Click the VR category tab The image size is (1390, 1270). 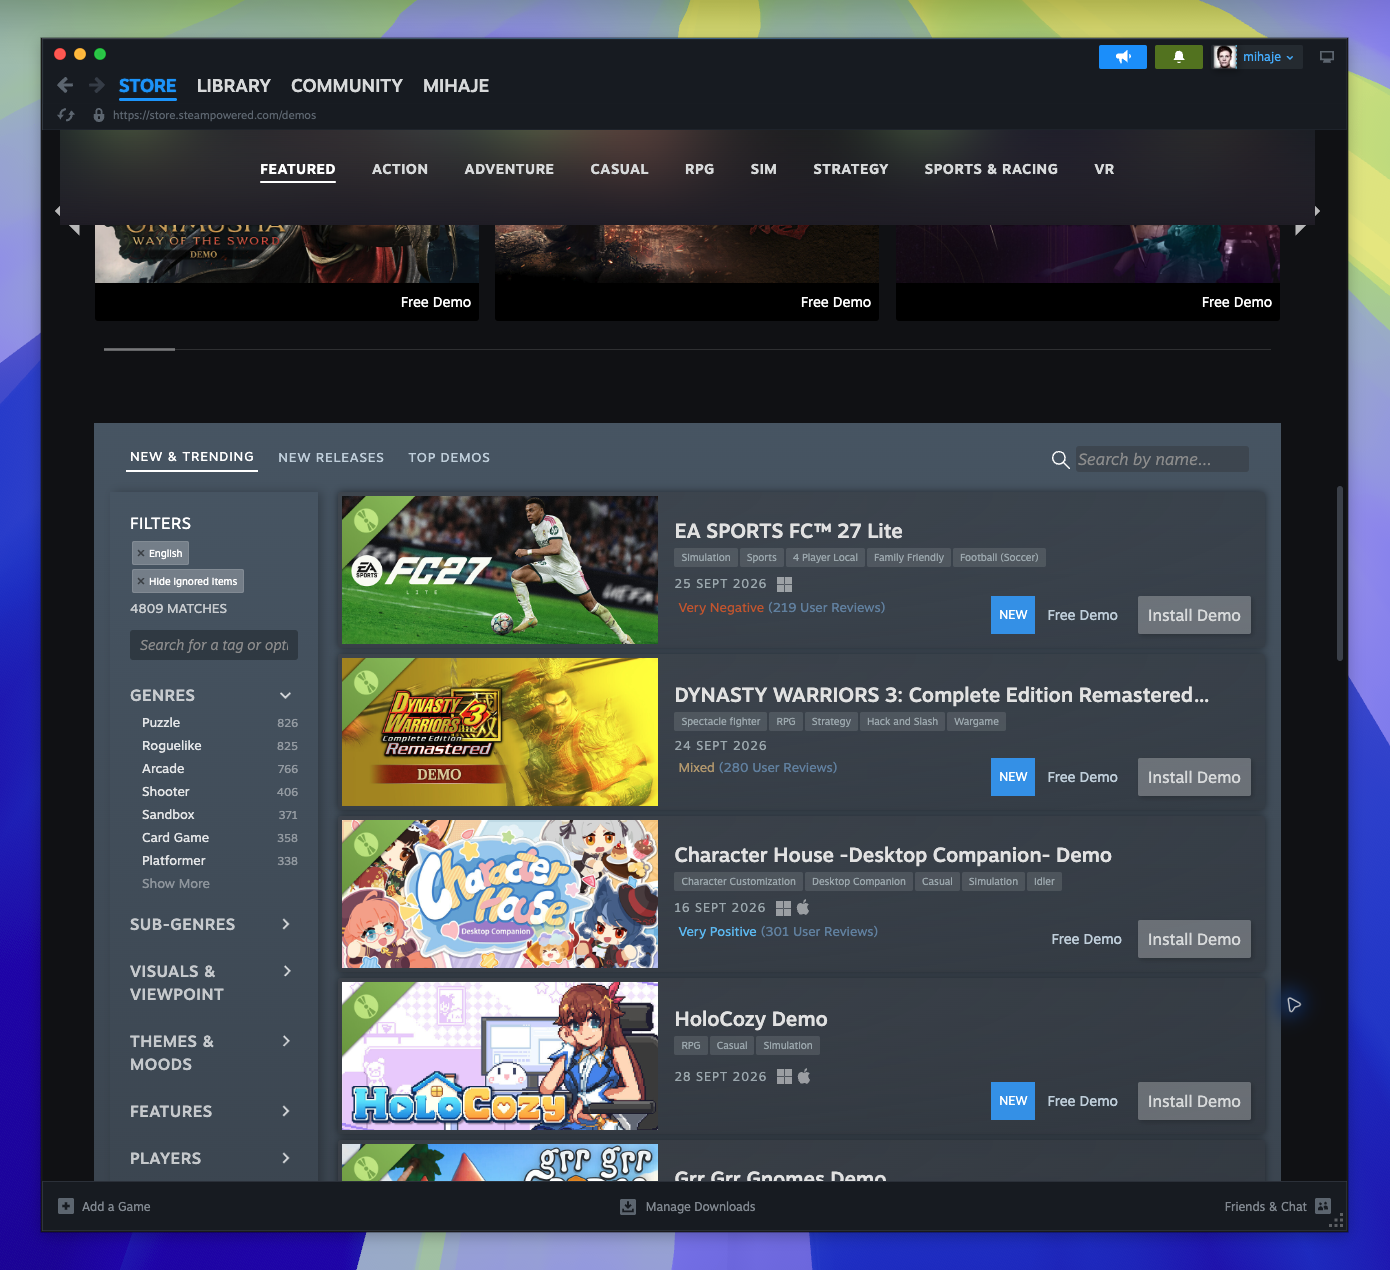(1104, 169)
